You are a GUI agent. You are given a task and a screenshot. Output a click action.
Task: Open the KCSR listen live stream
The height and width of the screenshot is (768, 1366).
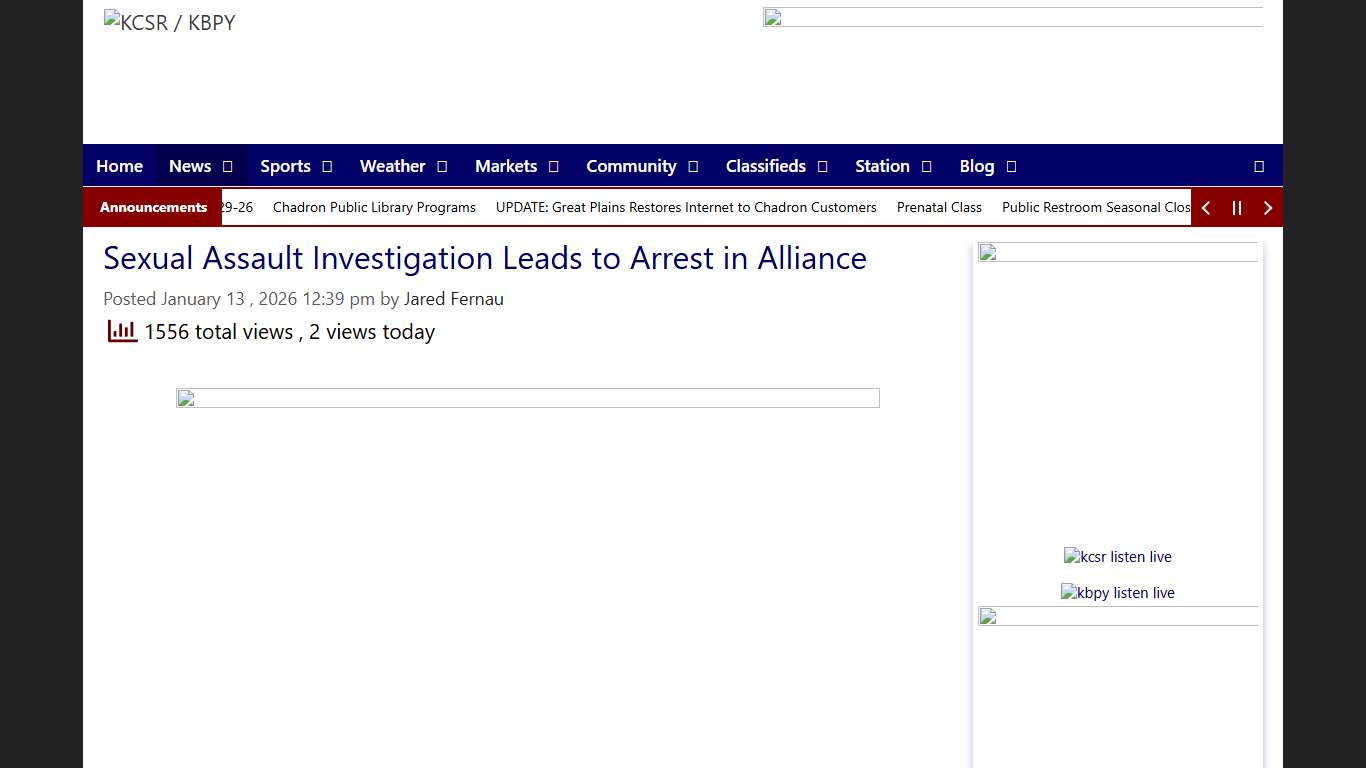click(1117, 557)
